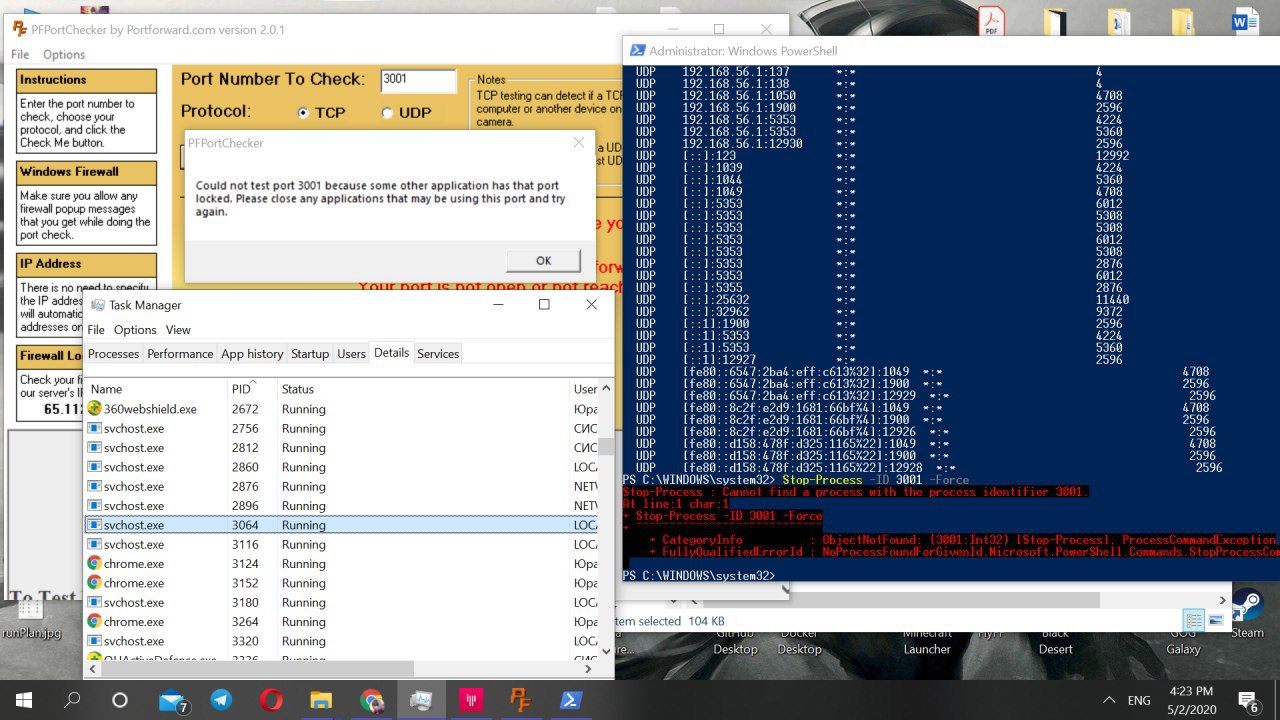Select the 360webshield.exe process row
This screenshot has width=1280, height=720.
342,409
